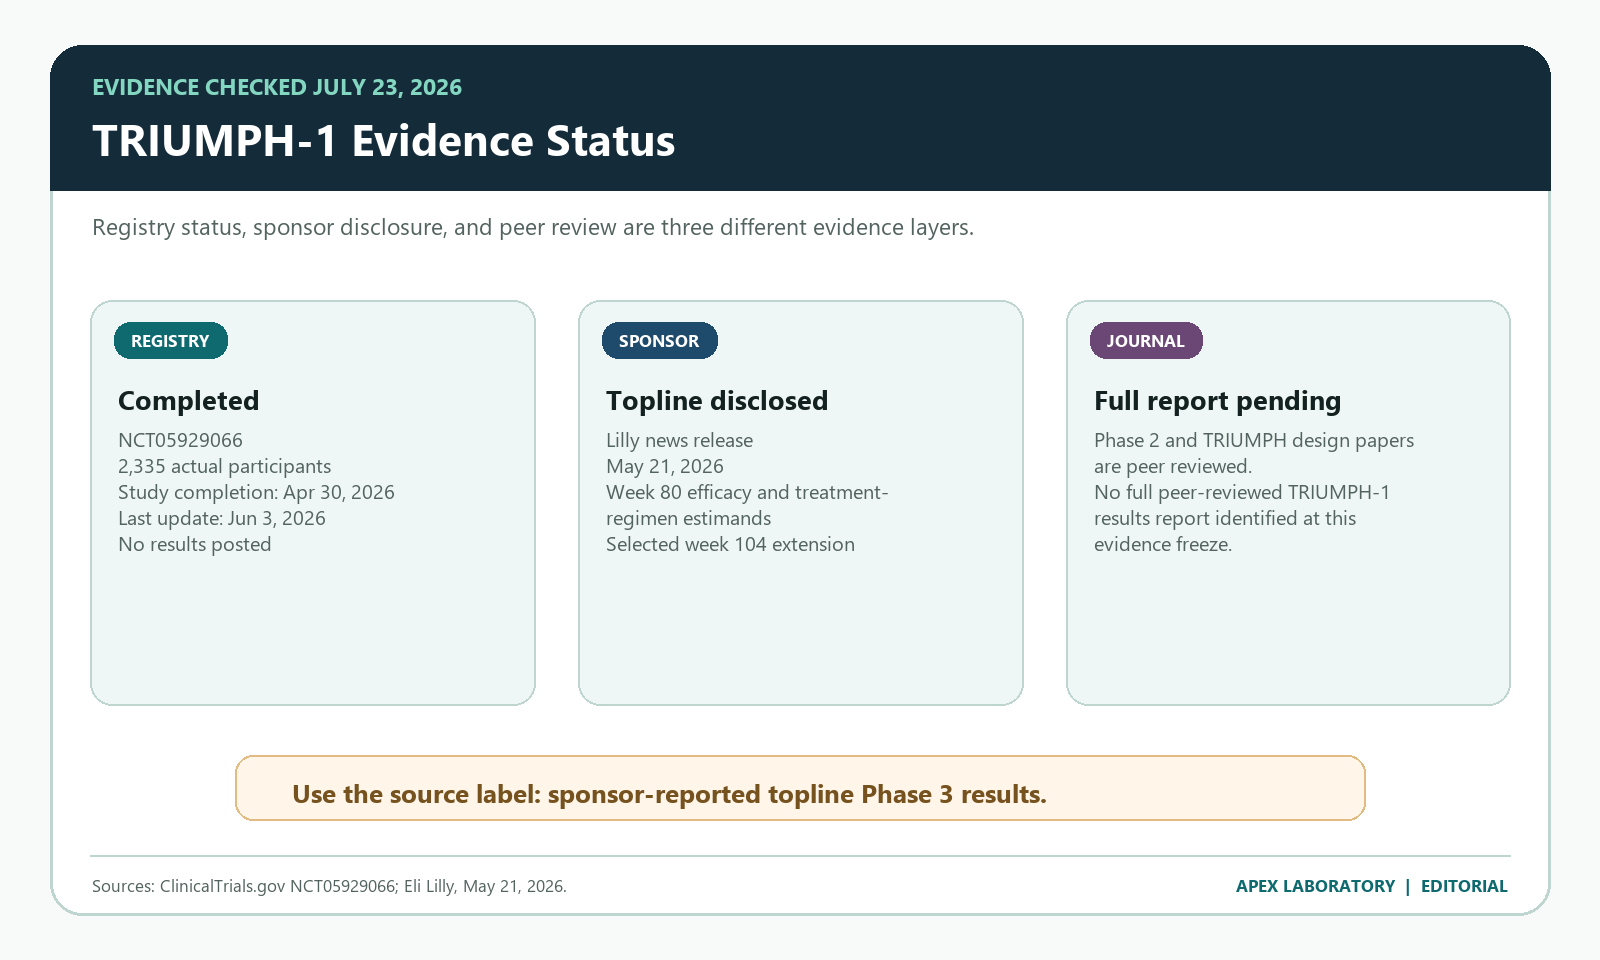Click the 'Full report pending' heading
The width and height of the screenshot is (1600, 960).
coord(1218,401)
